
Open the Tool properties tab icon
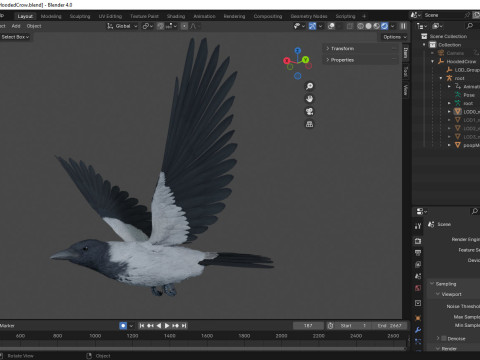(x=418, y=226)
